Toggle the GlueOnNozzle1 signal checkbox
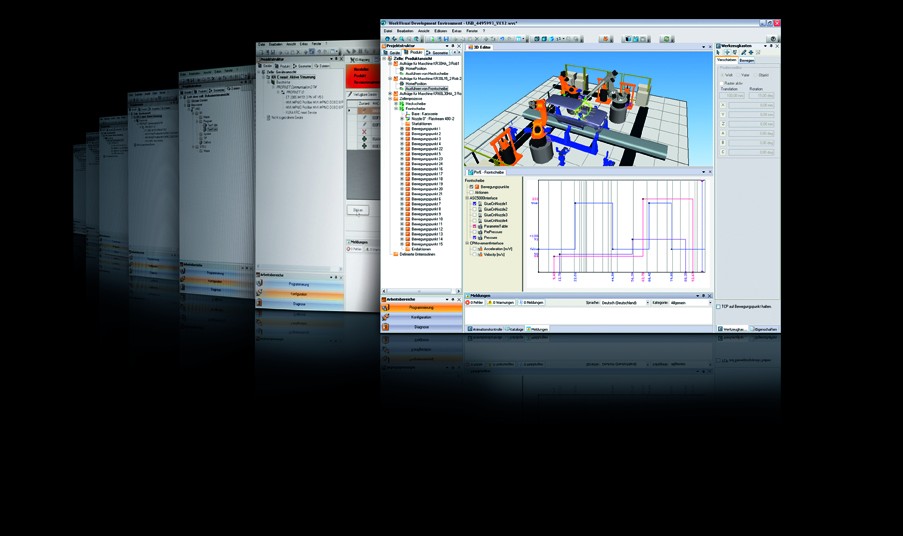 (475, 204)
